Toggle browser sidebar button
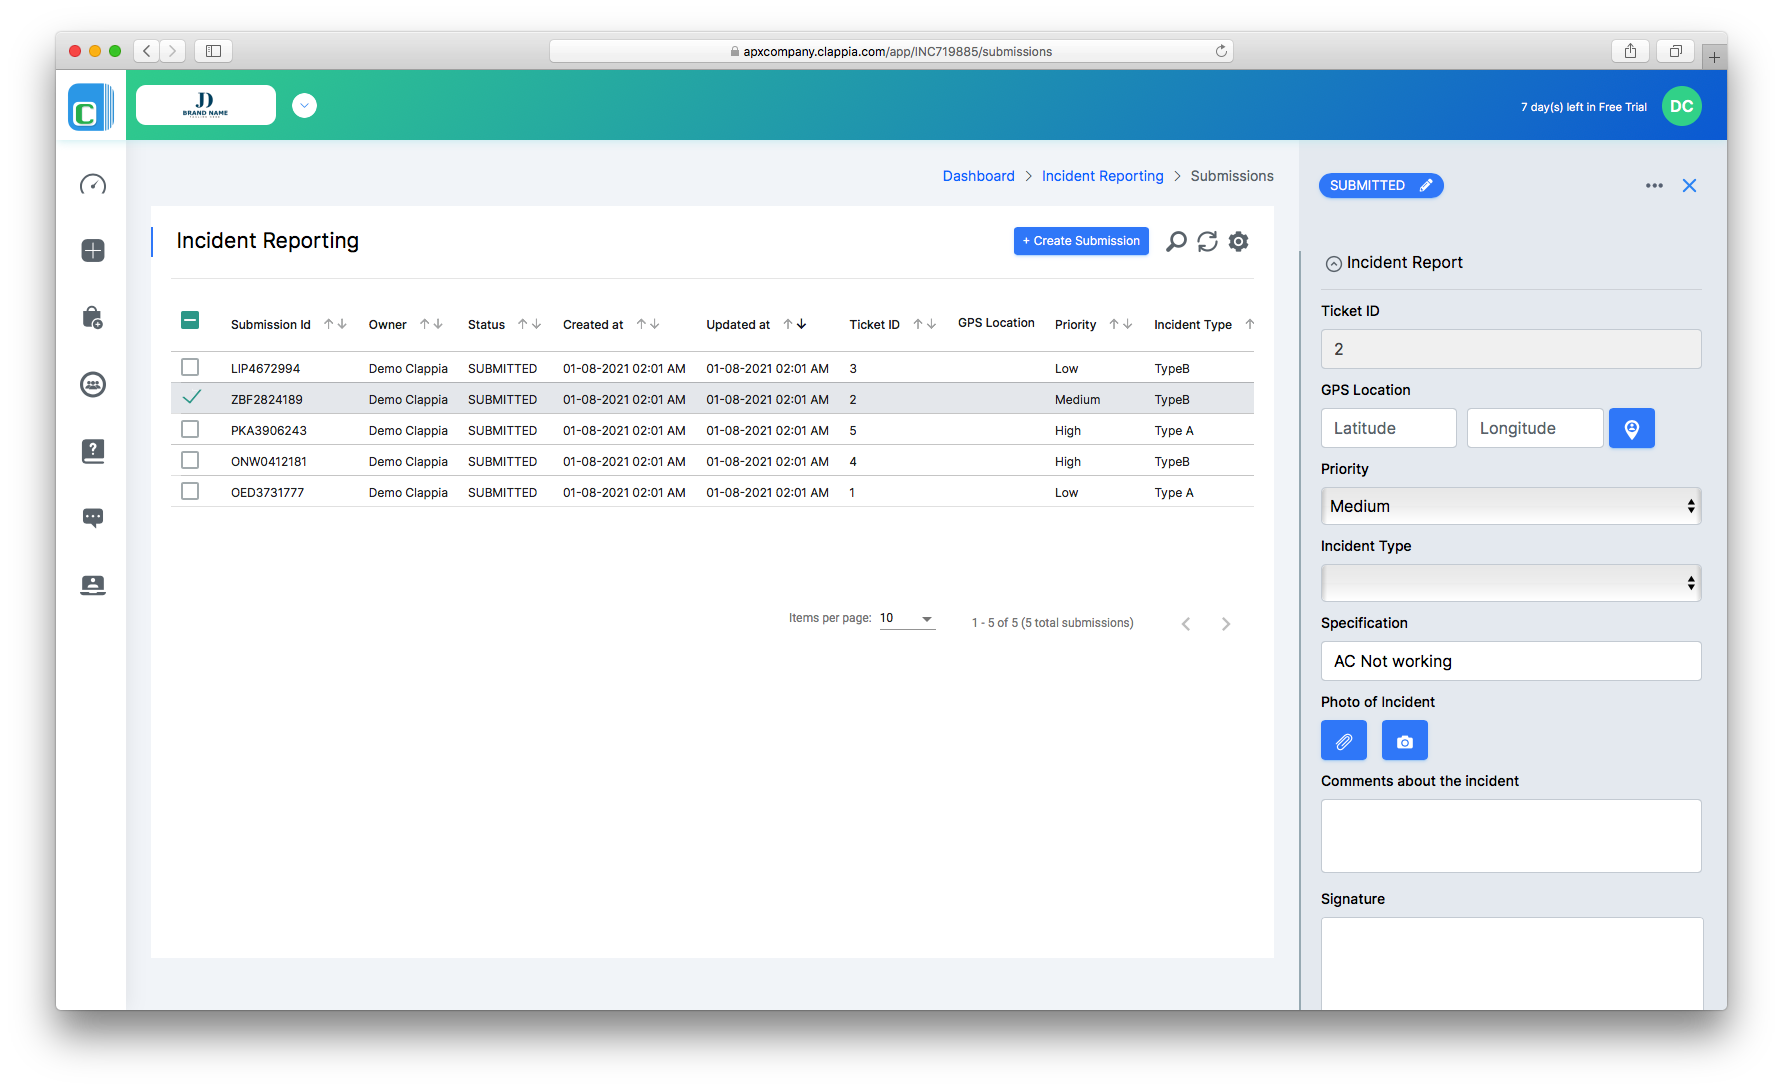This screenshot has height=1090, width=1783. tap(213, 51)
